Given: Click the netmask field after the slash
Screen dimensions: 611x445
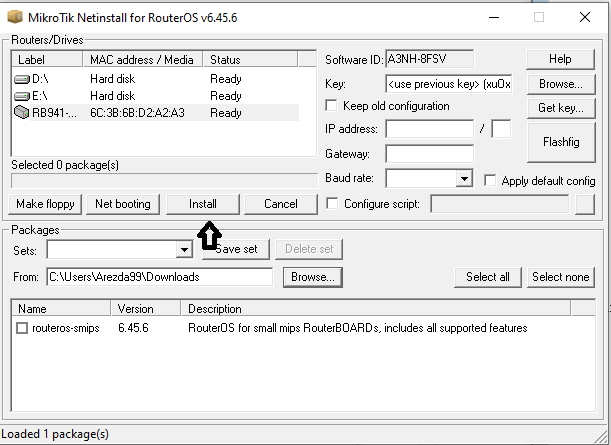Looking at the screenshot, I should click(x=501, y=129).
